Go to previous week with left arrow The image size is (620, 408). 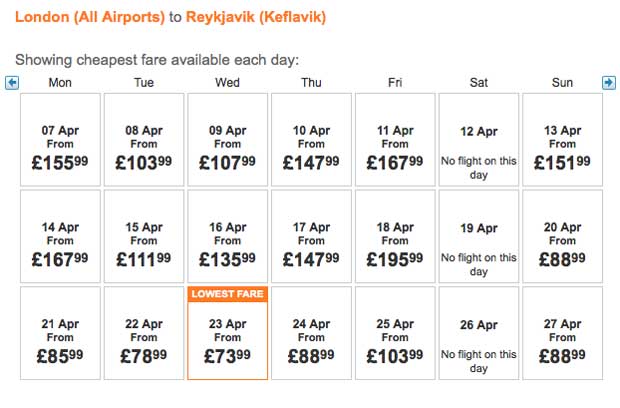point(12,83)
